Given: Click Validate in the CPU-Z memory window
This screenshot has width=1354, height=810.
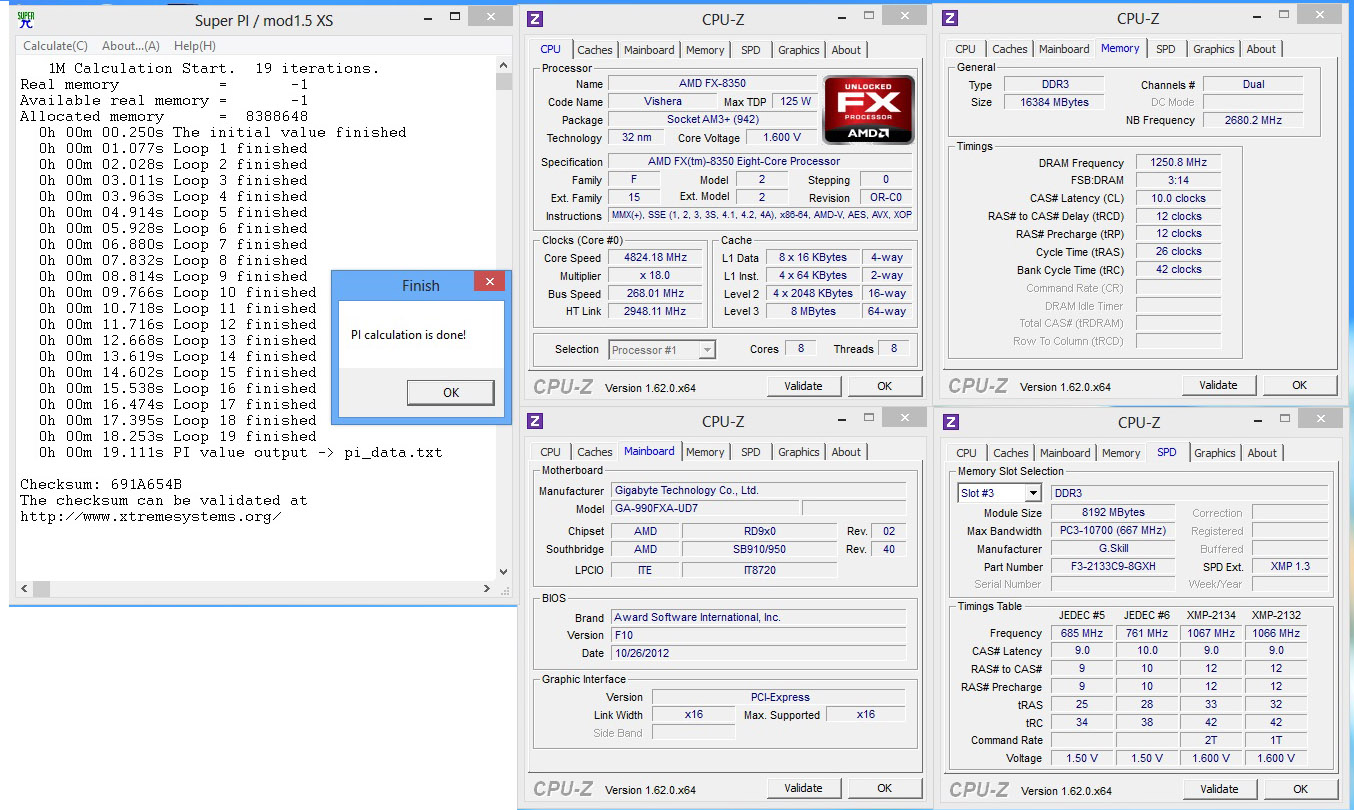Looking at the screenshot, I should point(1218,385).
